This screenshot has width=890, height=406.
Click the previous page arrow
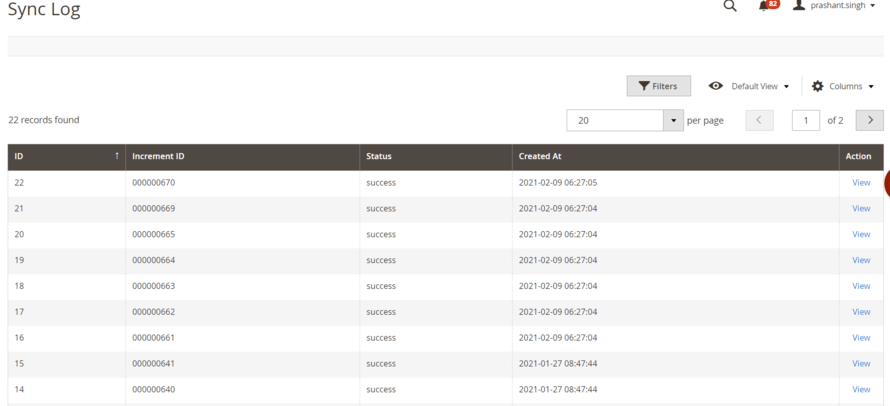click(759, 120)
